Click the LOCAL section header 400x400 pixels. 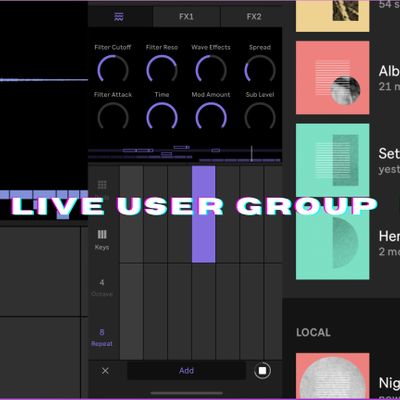[x=313, y=332]
